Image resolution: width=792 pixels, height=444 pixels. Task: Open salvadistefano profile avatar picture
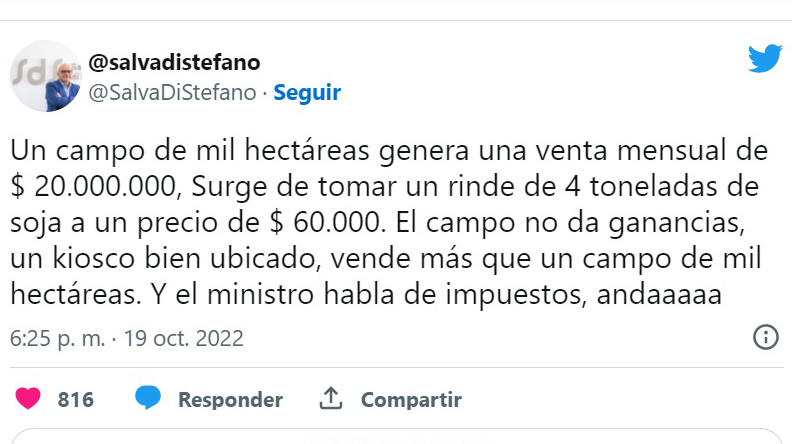point(46,76)
